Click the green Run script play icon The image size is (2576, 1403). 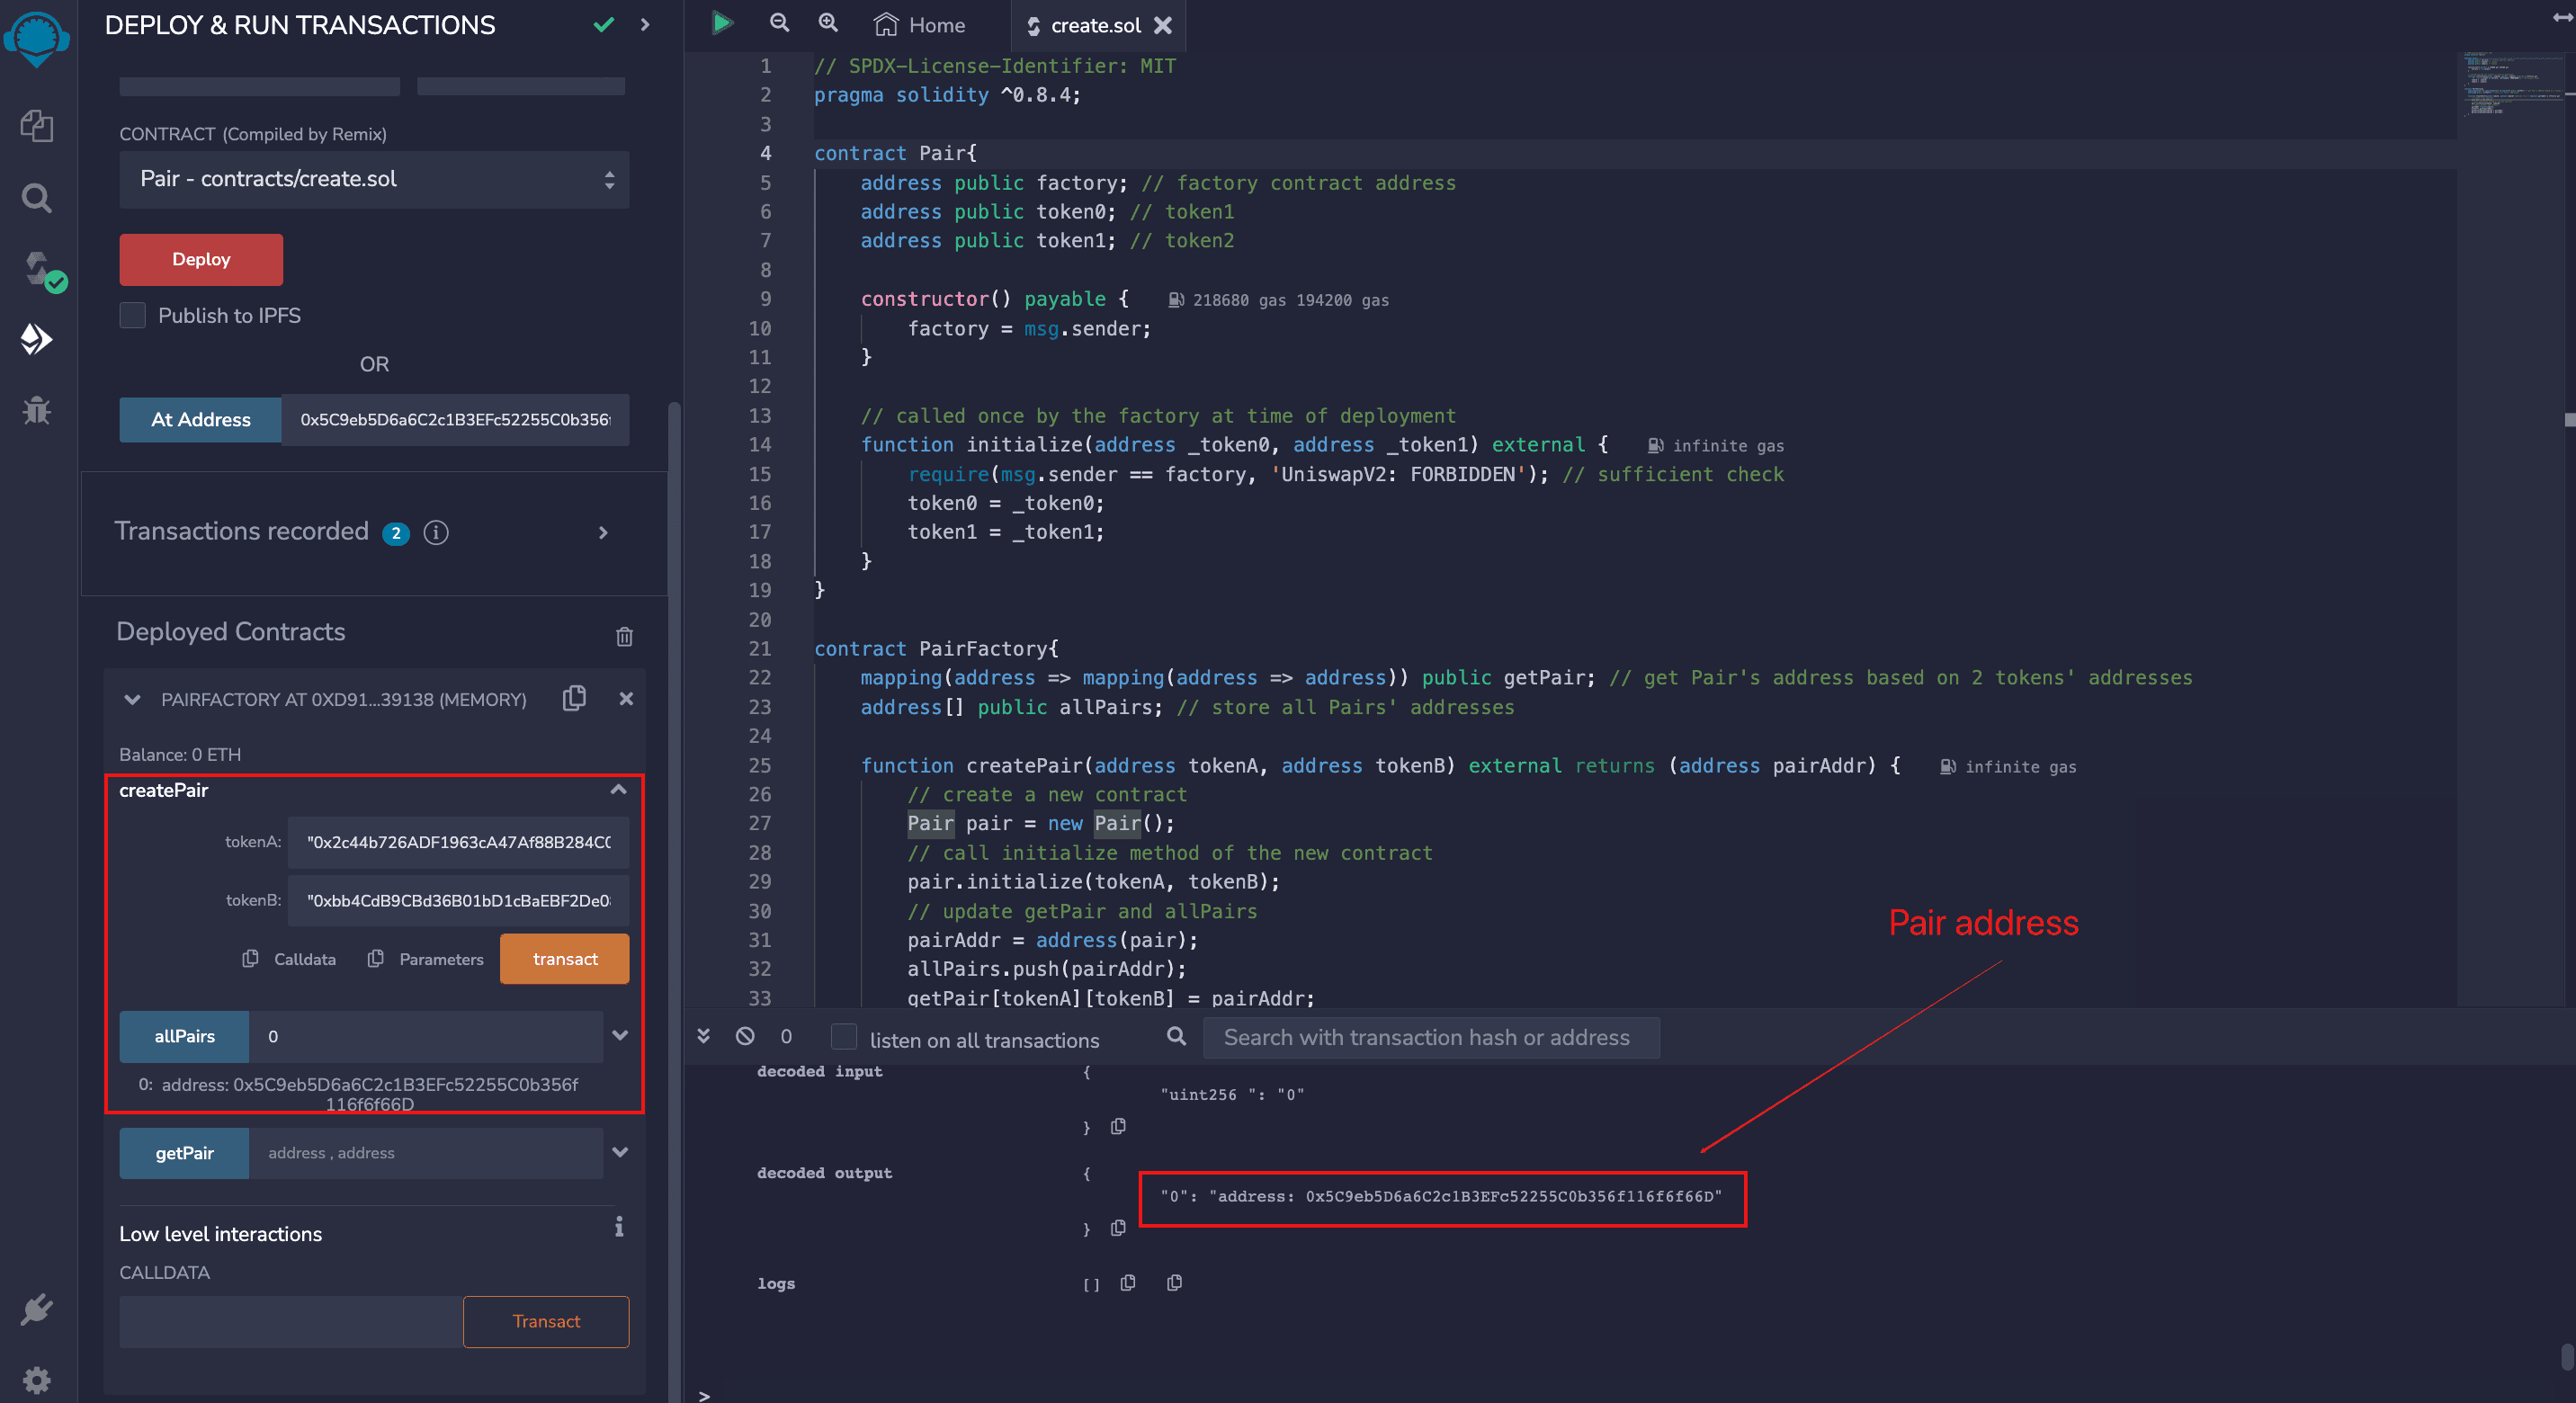pos(721,23)
